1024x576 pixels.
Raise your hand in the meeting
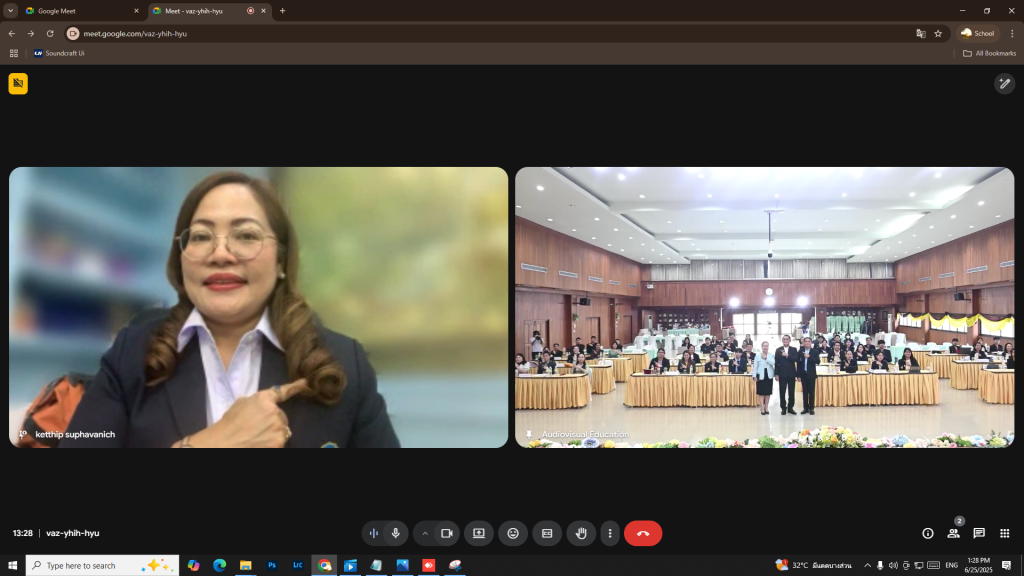[x=581, y=533]
